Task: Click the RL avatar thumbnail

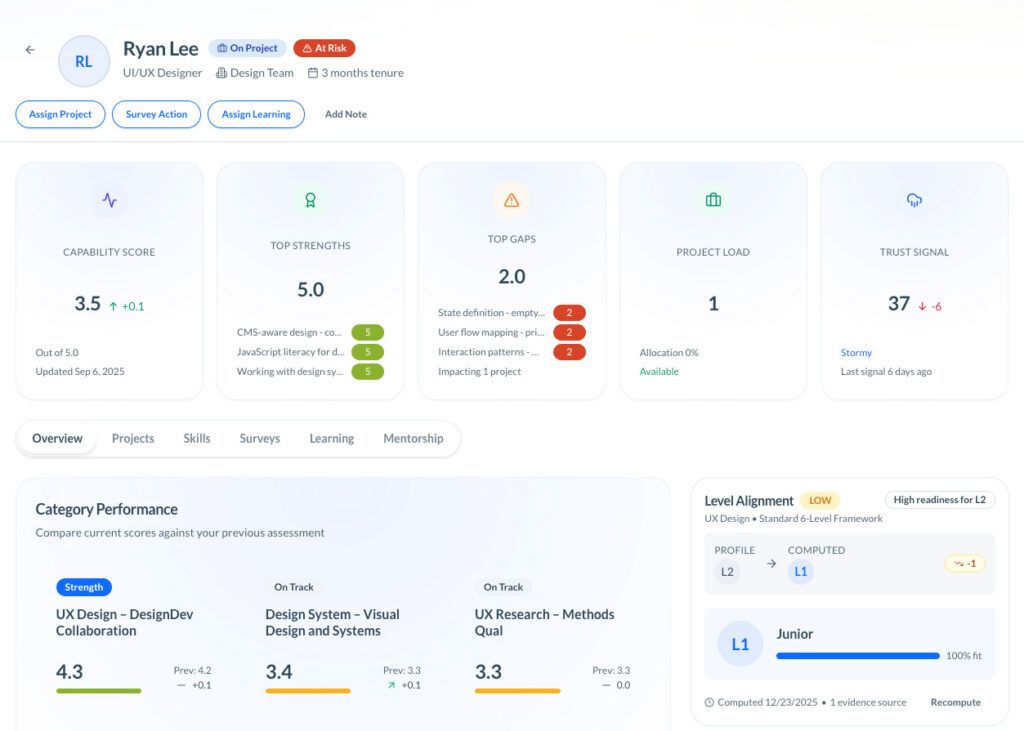Action: (x=84, y=61)
